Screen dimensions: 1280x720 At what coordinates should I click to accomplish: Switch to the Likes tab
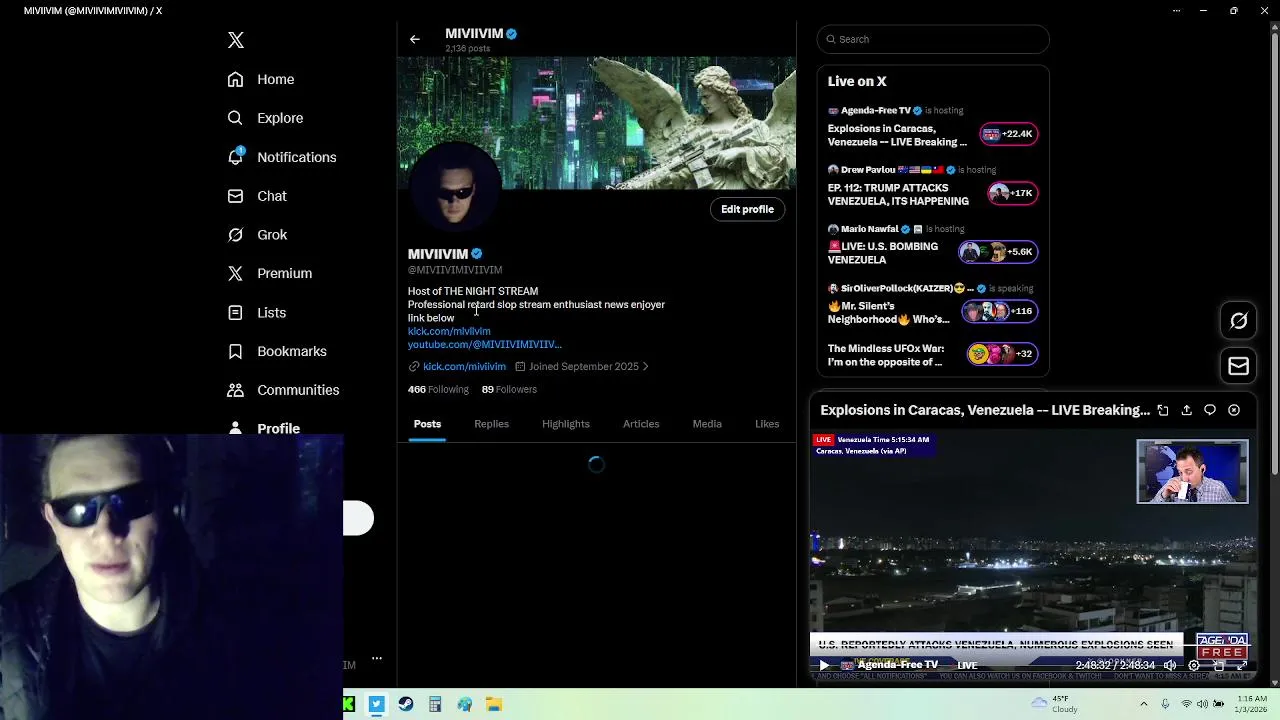point(767,424)
